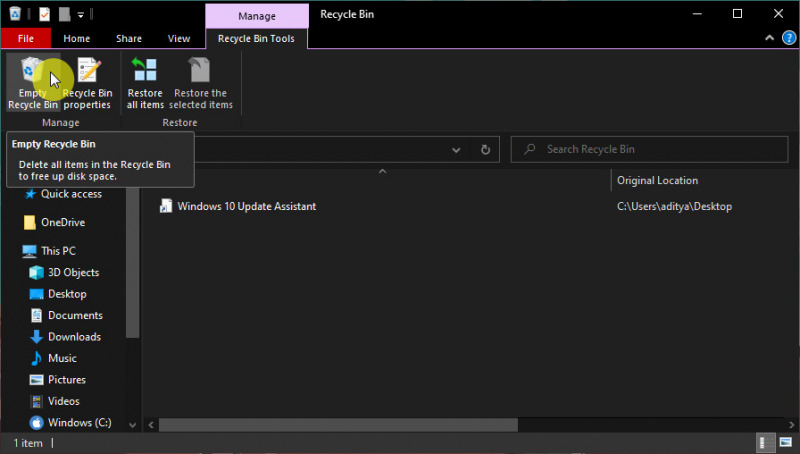The image size is (800, 454).
Task: Switch to the Share ribbon tab
Action: click(x=129, y=38)
